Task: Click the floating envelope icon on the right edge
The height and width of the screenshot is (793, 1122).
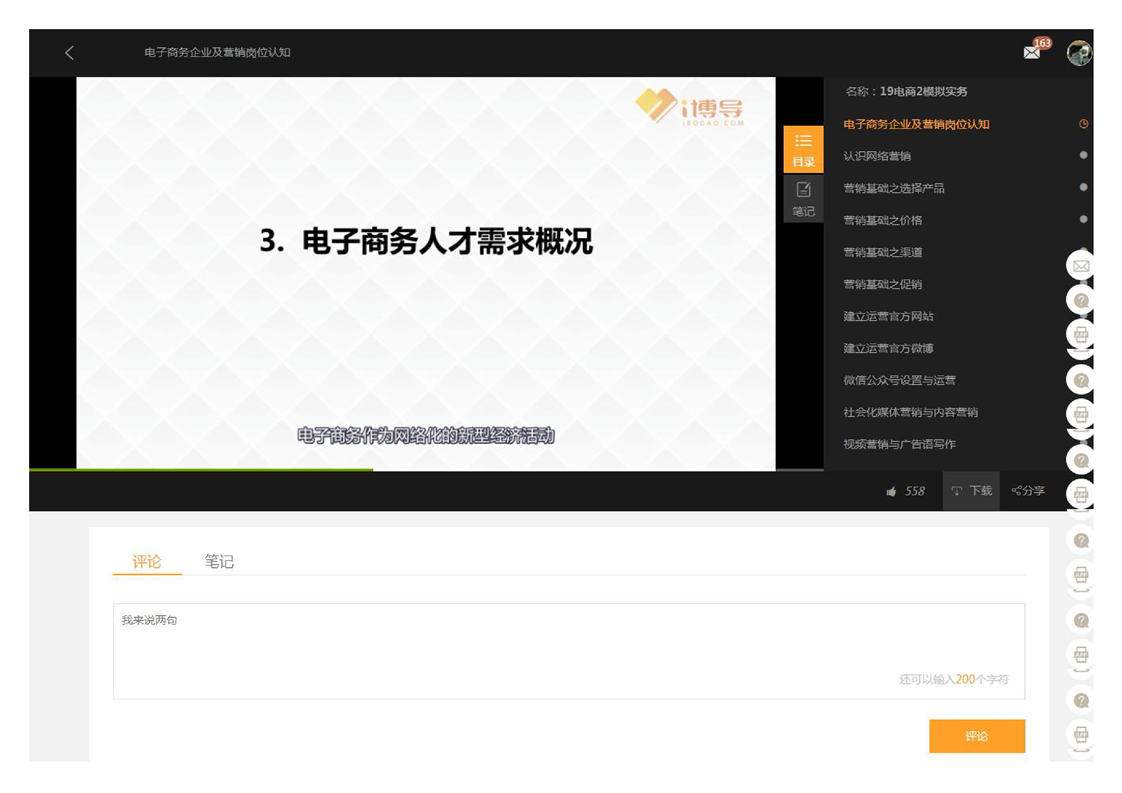Action: click(1080, 266)
